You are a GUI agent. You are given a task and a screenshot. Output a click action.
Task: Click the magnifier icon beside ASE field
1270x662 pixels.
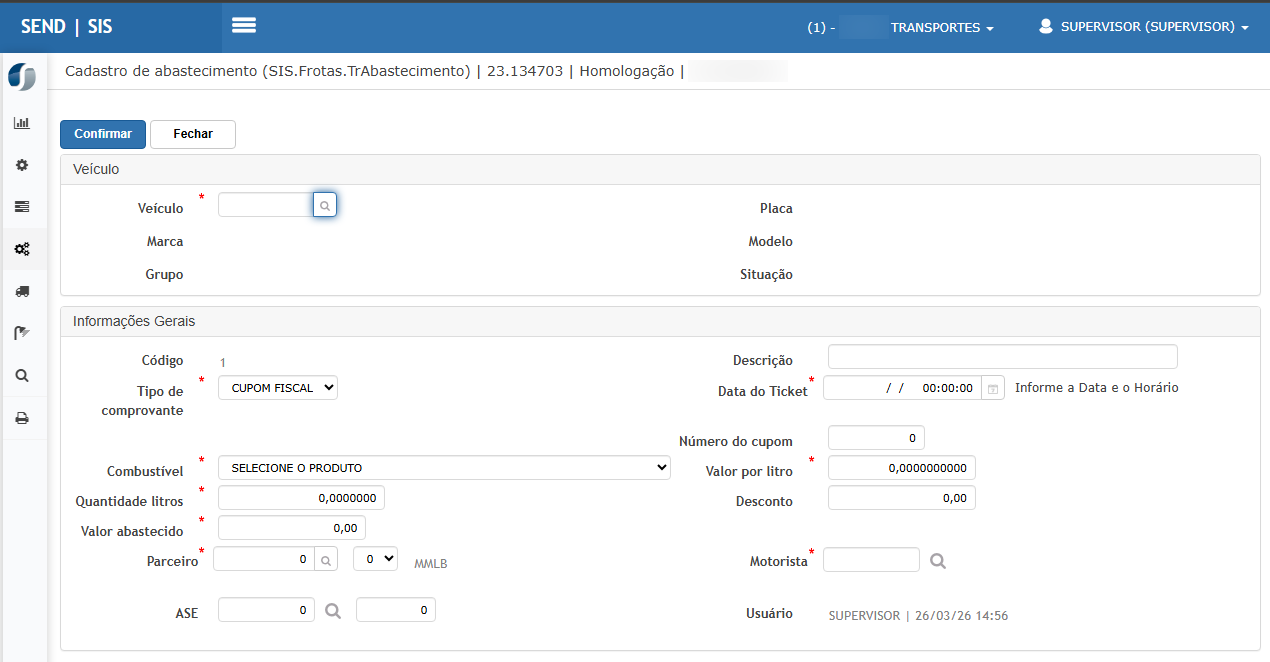tap(333, 610)
